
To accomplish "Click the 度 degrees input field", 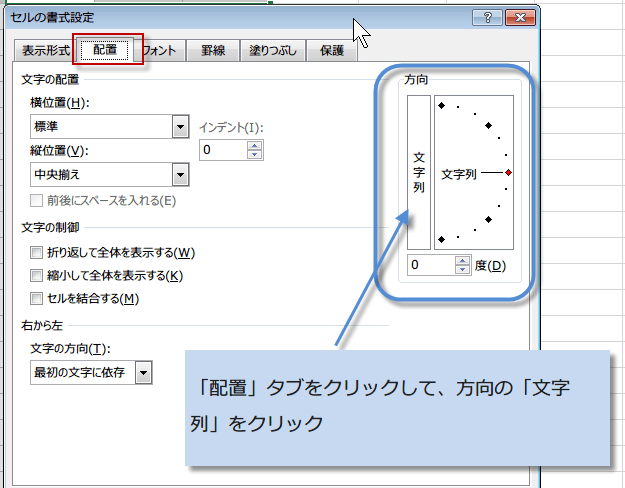I will click(x=431, y=265).
